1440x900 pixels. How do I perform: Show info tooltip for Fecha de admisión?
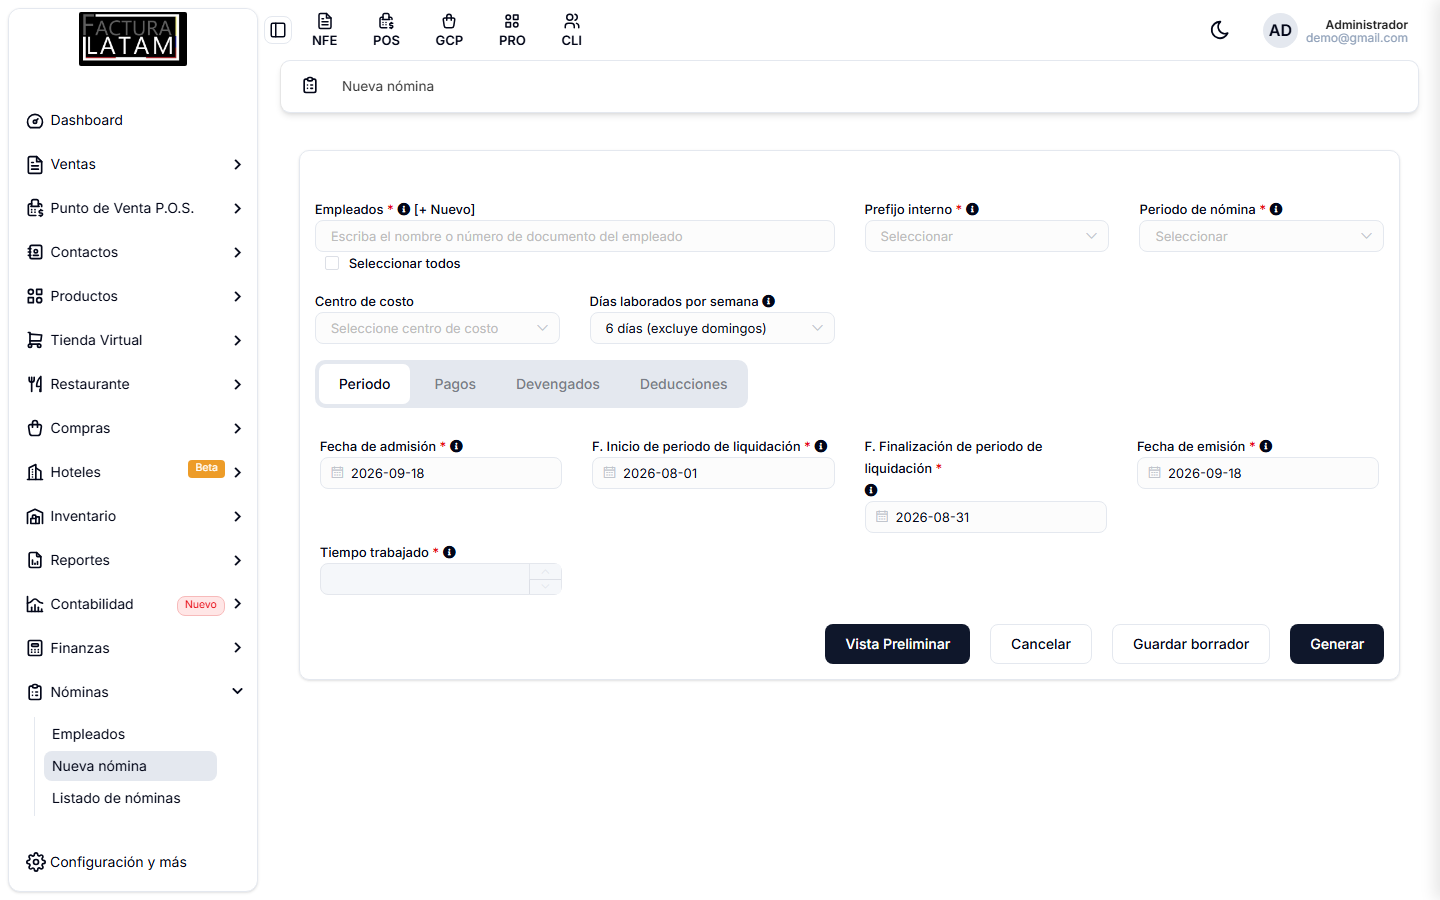[456, 446]
